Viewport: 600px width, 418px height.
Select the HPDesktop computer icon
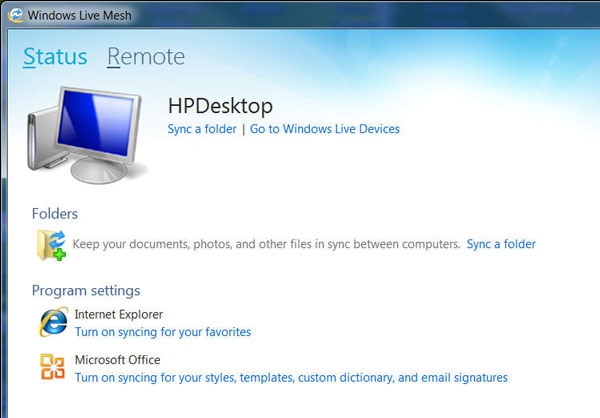coord(86,135)
